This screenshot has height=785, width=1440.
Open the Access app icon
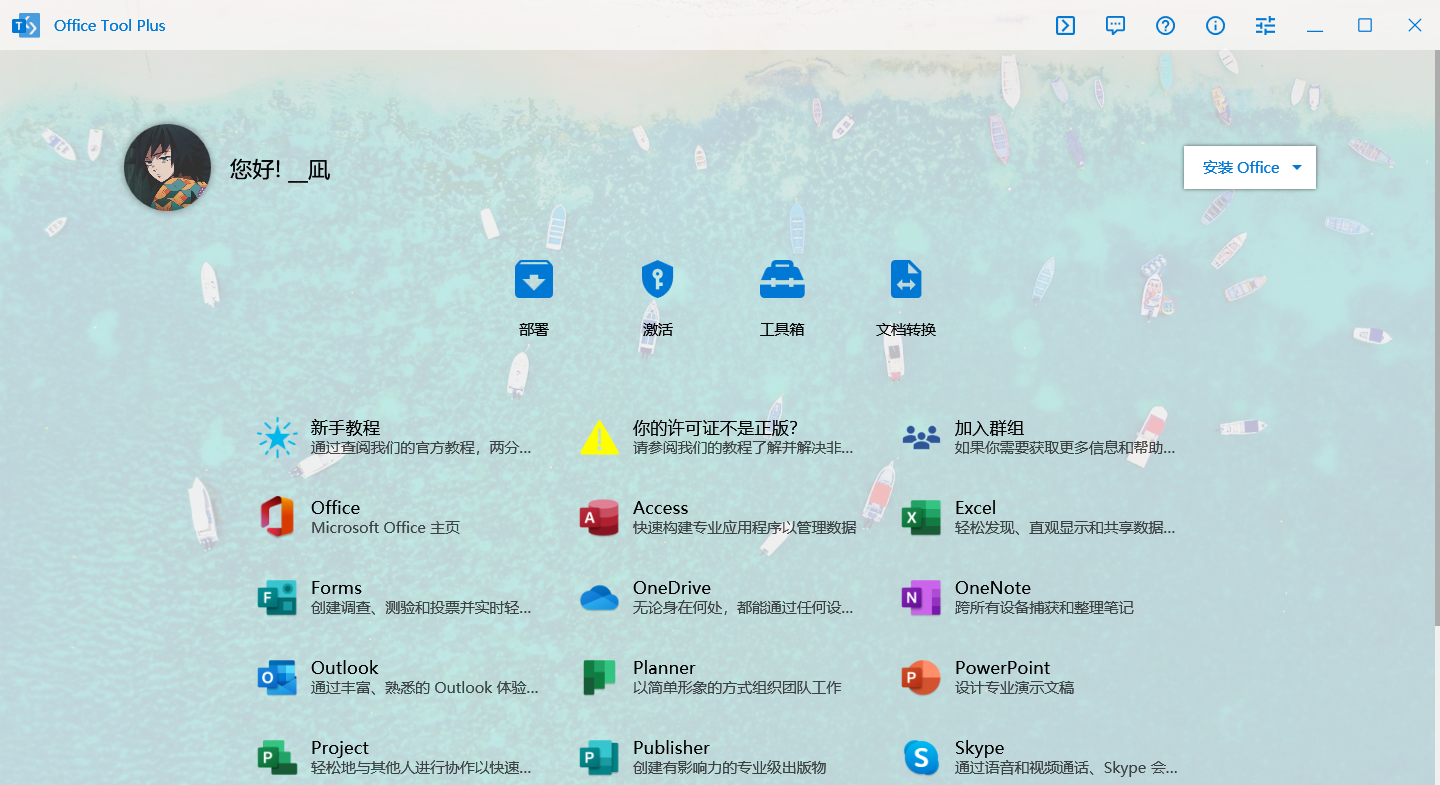599,517
